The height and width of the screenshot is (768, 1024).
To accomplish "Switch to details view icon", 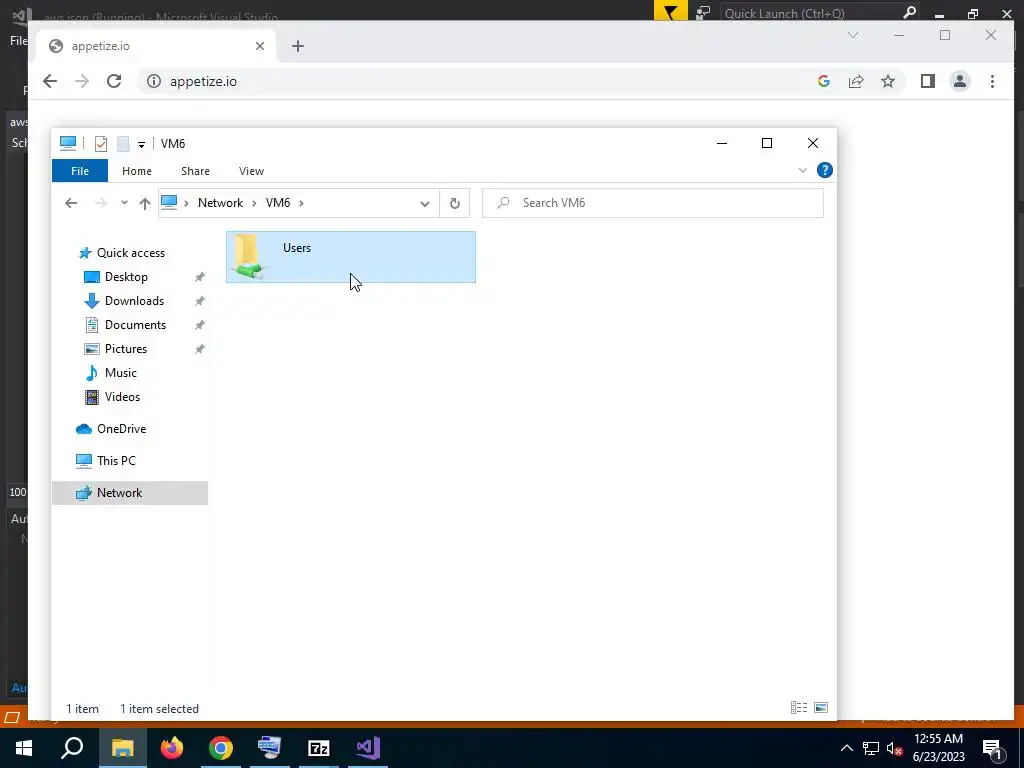I will 799,708.
